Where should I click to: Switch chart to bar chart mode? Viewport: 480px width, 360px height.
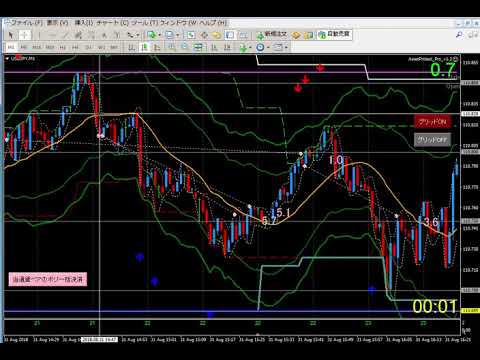click(131, 47)
